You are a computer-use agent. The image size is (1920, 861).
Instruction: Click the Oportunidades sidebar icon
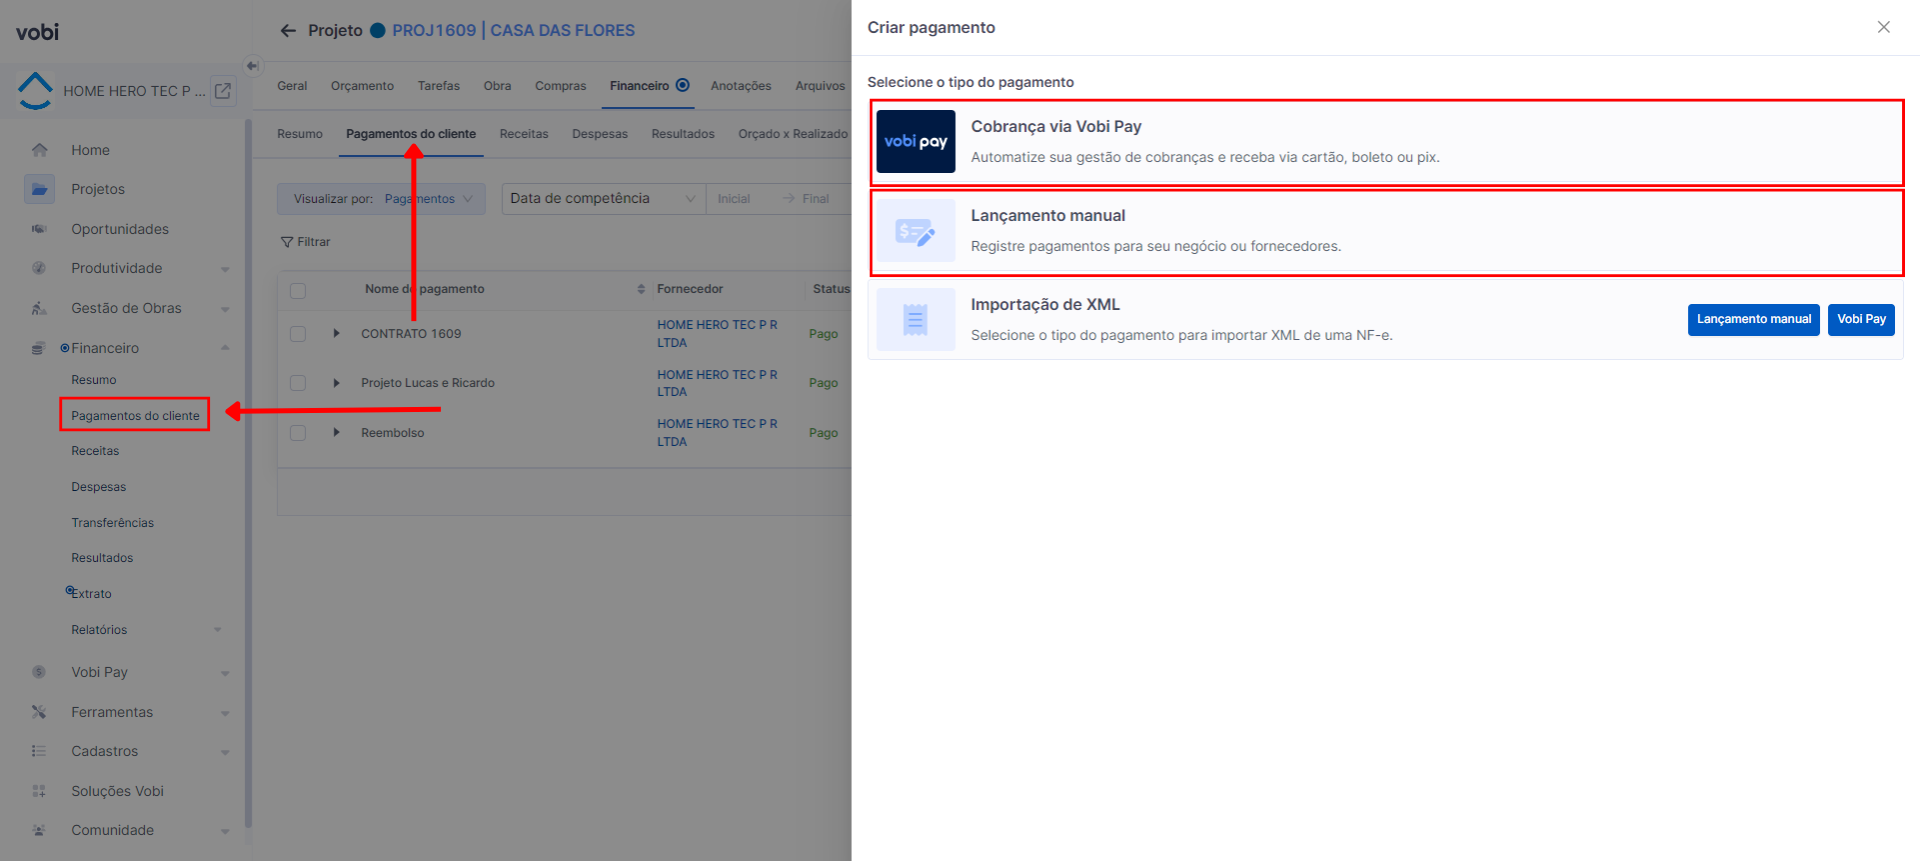pos(39,229)
